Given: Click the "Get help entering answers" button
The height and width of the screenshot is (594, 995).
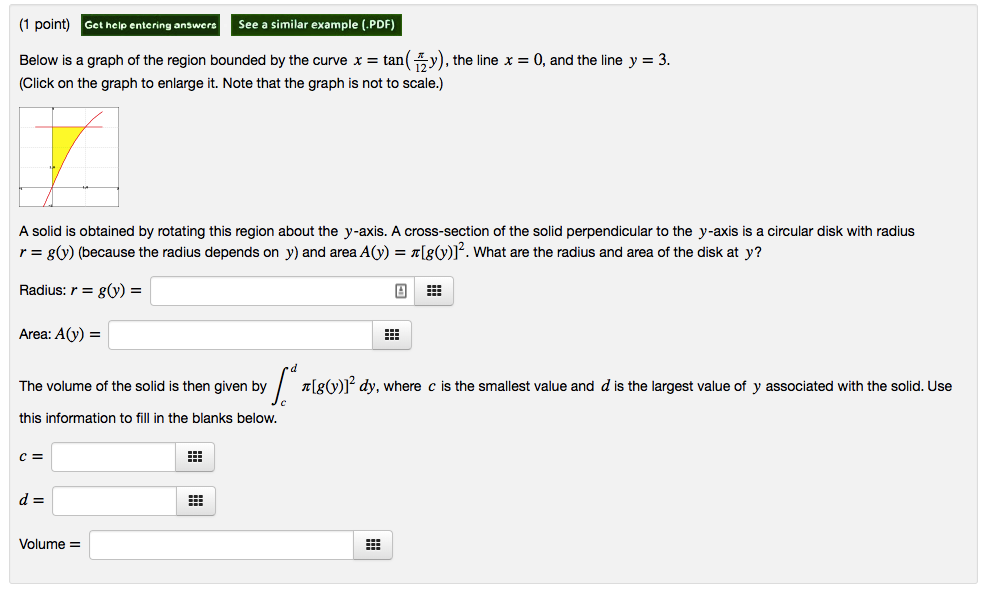Looking at the screenshot, I should (x=150, y=25).
